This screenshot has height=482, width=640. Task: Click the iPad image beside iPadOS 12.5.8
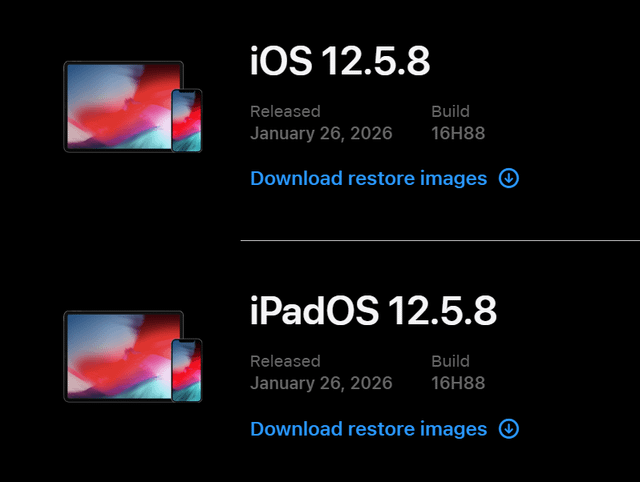[118, 356]
